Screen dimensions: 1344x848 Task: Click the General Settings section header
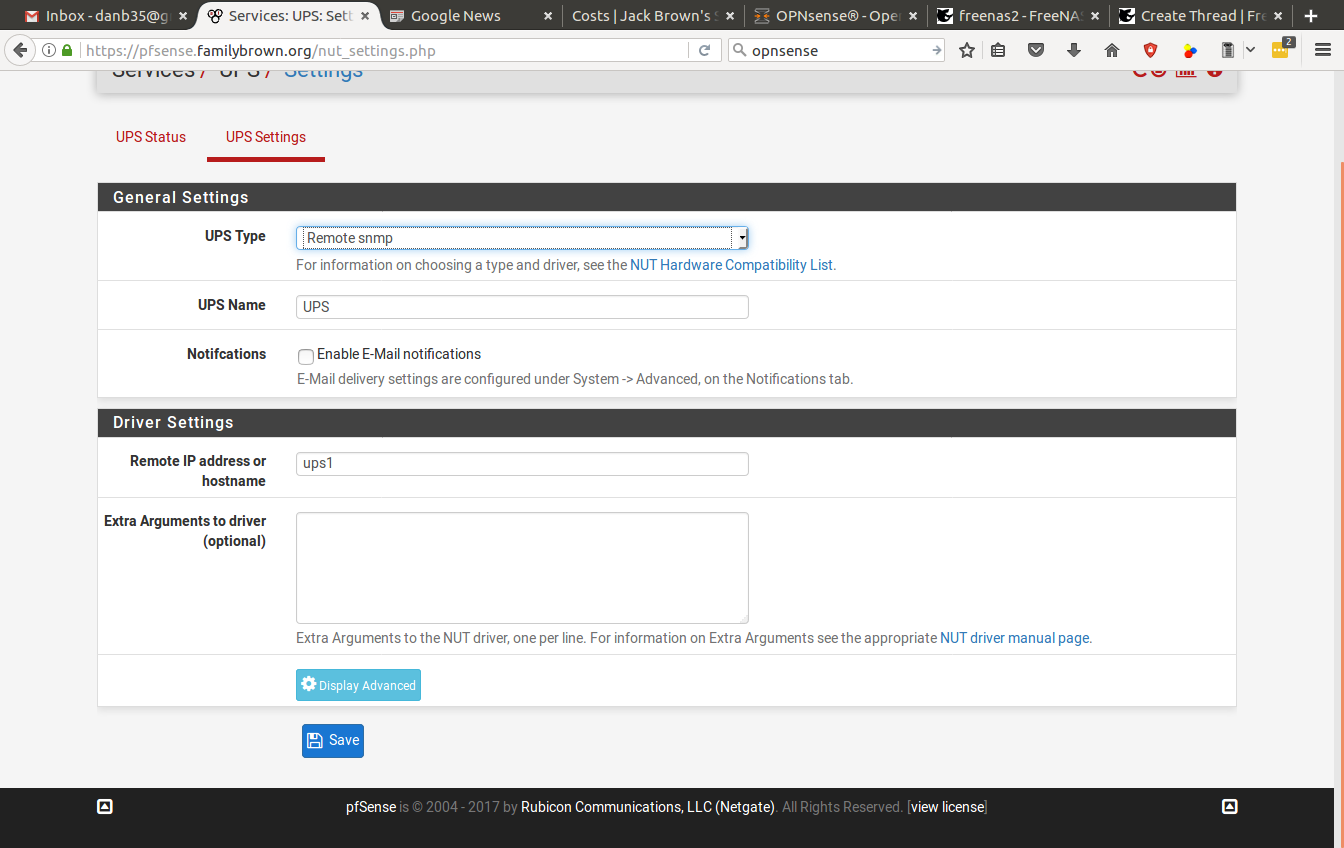click(667, 197)
